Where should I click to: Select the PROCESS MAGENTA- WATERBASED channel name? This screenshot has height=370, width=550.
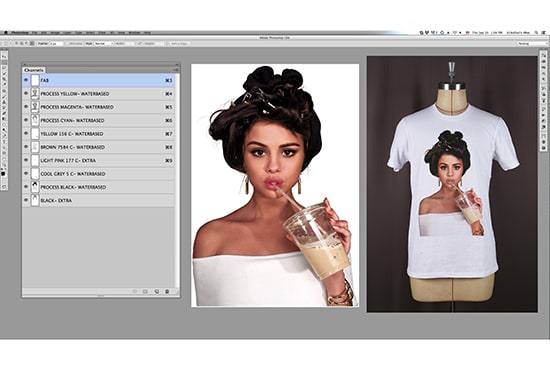[x=77, y=107]
